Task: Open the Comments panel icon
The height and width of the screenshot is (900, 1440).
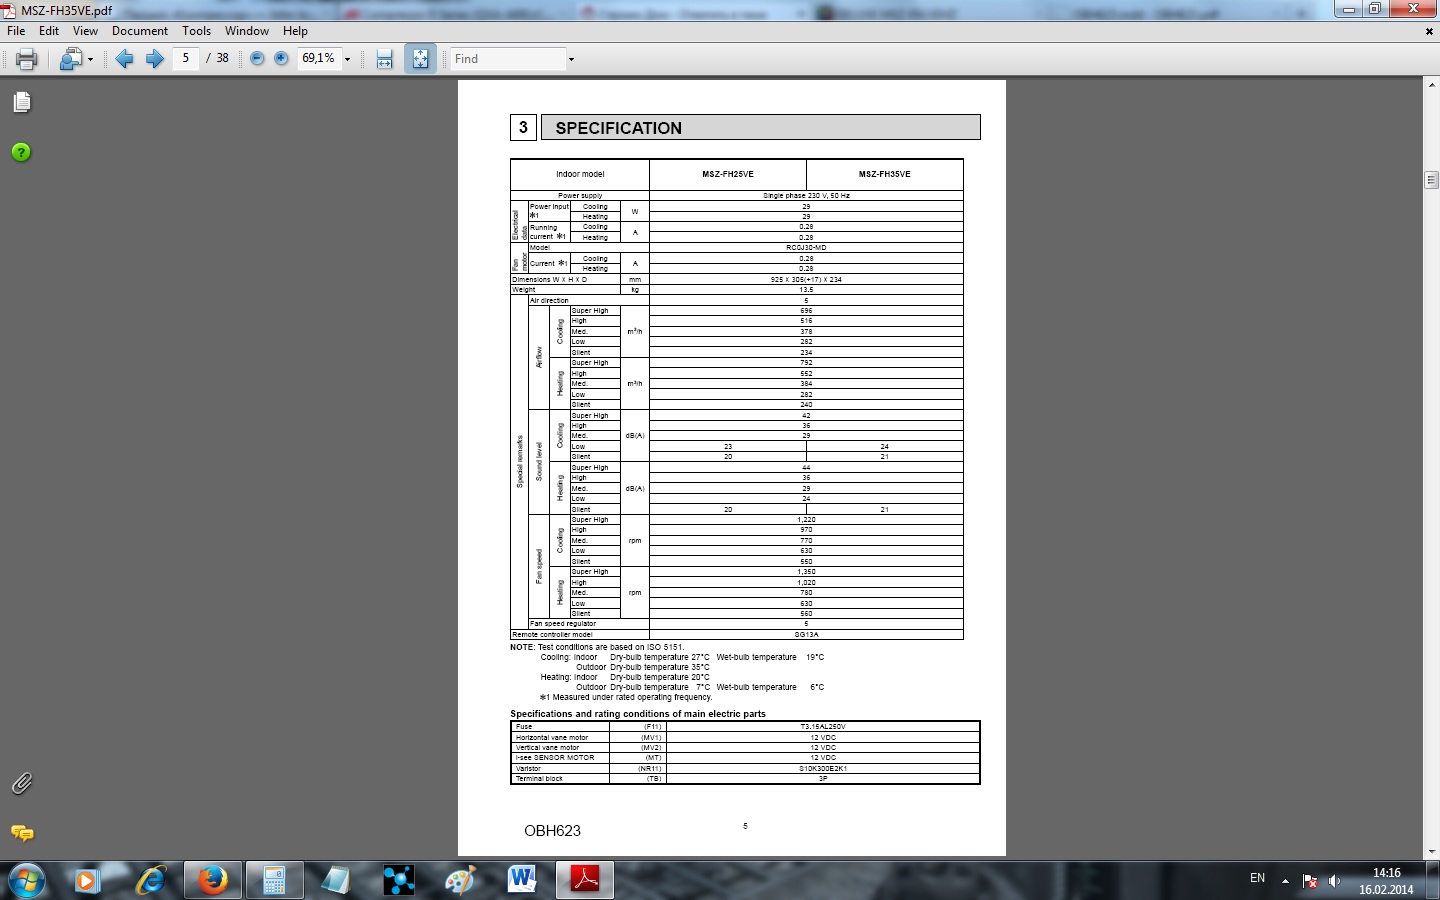Action: coord(22,832)
